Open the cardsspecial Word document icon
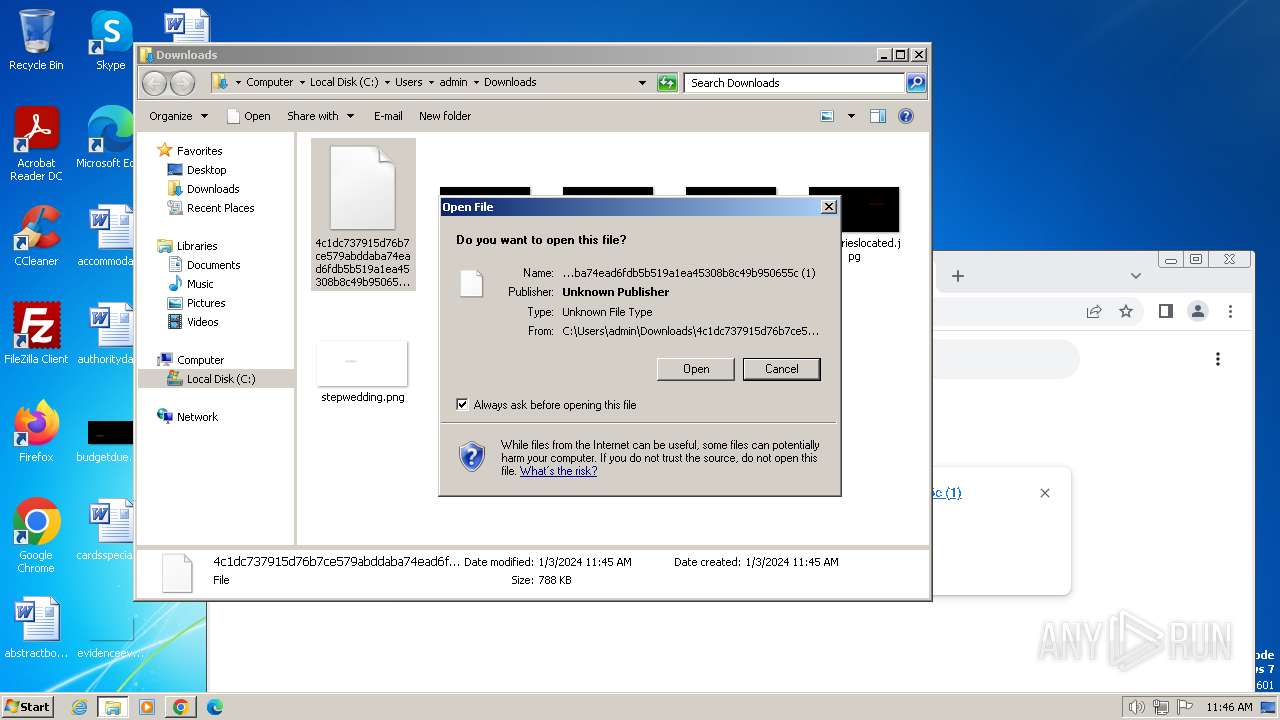The image size is (1280, 720). pos(105,530)
